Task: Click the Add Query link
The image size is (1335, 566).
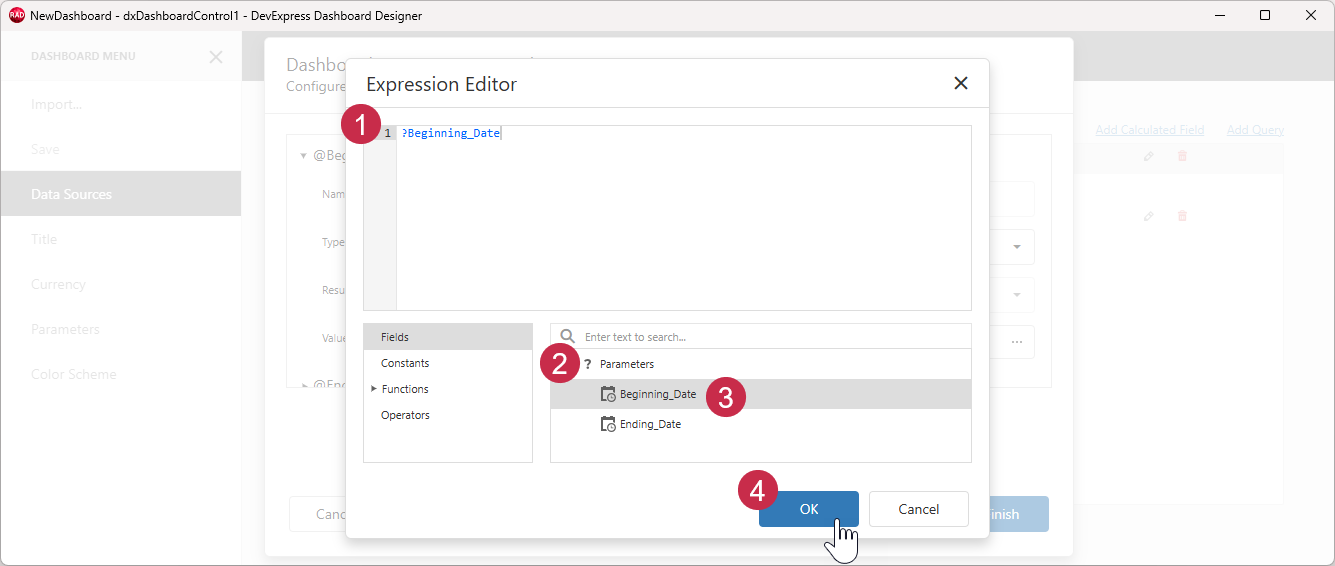Action: 1255,130
